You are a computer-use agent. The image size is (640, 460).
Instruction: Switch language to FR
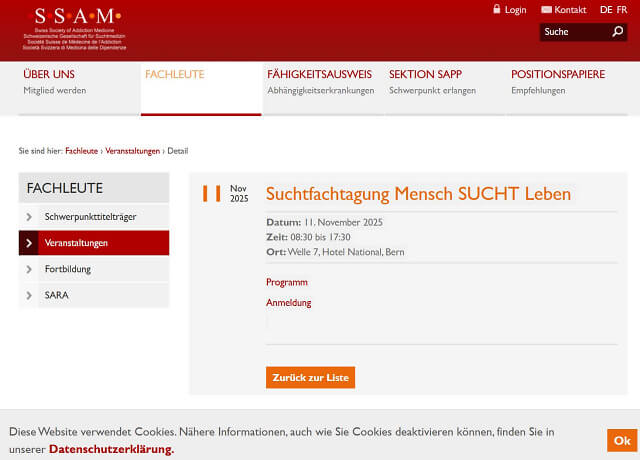click(x=622, y=10)
